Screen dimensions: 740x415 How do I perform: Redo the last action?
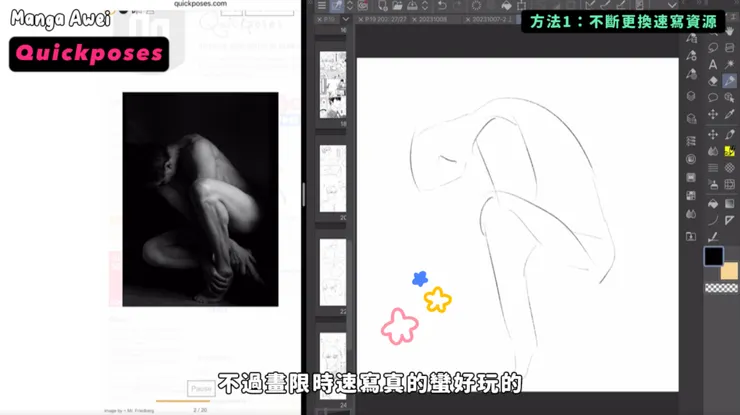(x=457, y=6)
